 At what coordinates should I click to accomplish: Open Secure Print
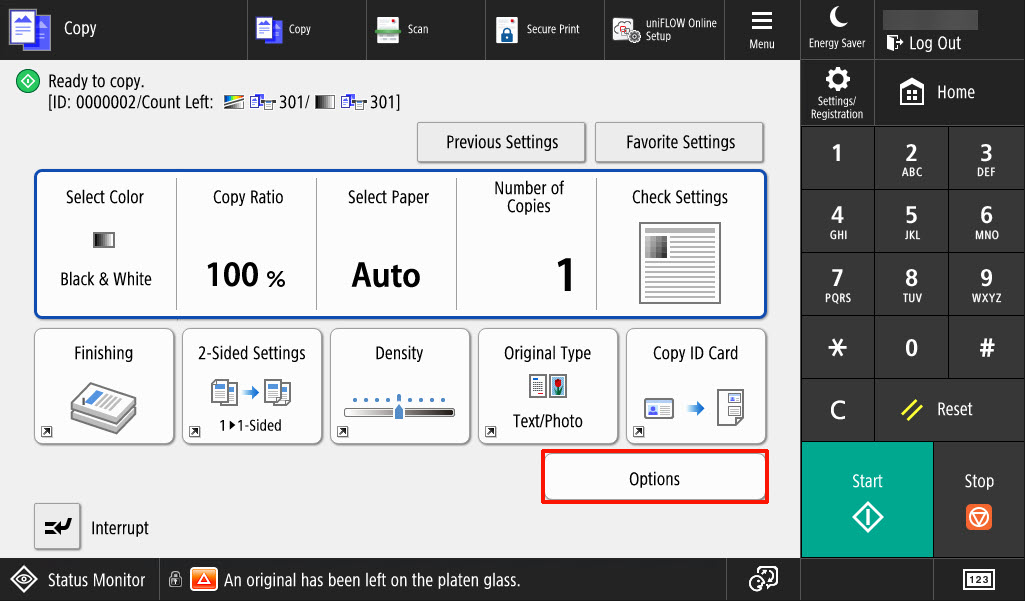coord(545,29)
